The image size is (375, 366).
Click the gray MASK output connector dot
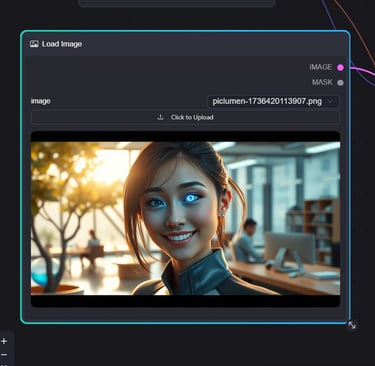tap(340, 83)
